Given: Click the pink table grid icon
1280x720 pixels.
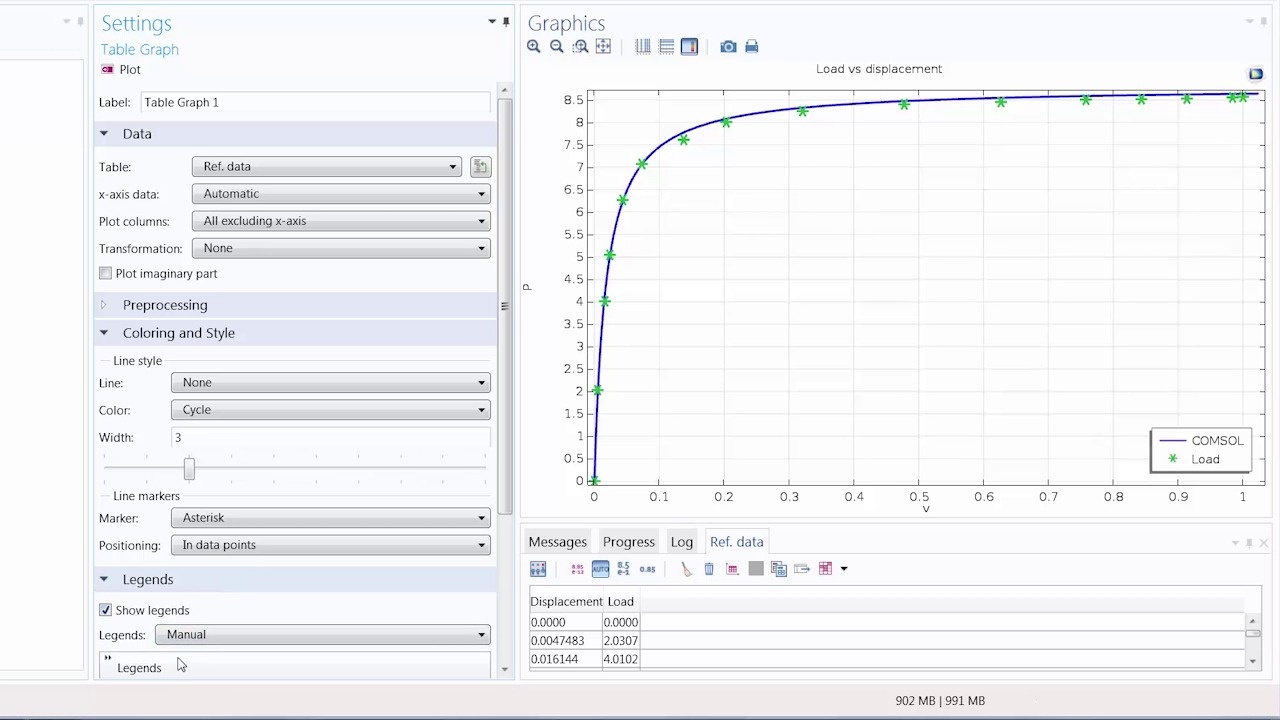Looking at the screenshot, I should [x=826, y=569].
